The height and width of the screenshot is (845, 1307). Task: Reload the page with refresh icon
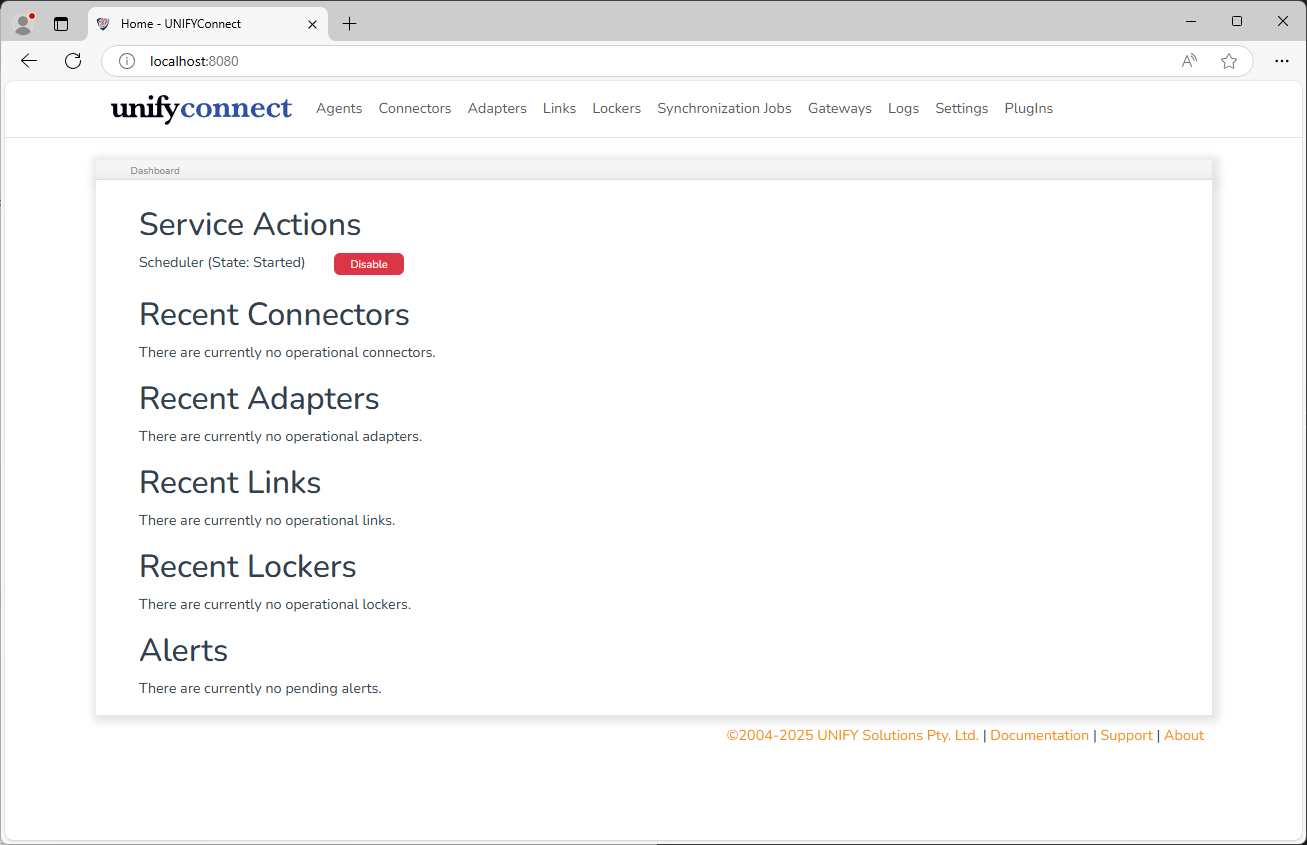click(x=73, y=61)
